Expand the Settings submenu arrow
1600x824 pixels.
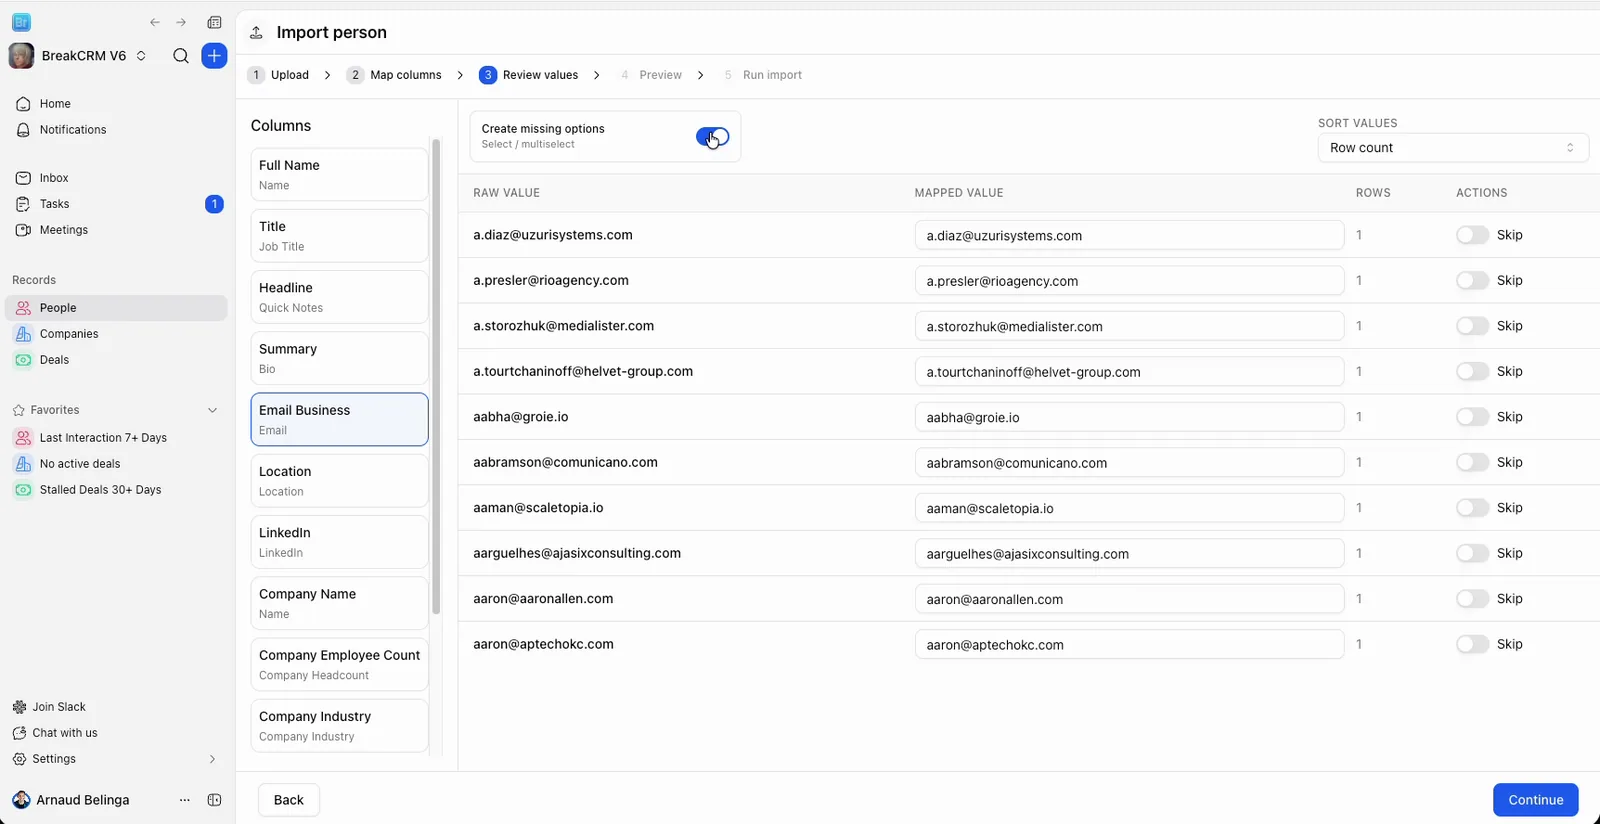click(x=212, y=759)
